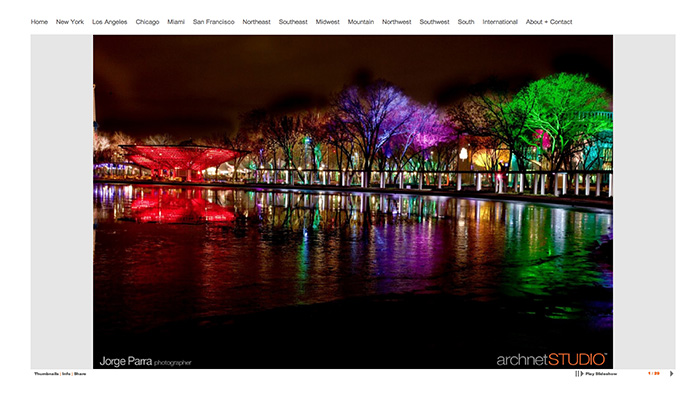700x411 pixels.
Task: Select the Northwest menu item
Action: coord(397,21)
